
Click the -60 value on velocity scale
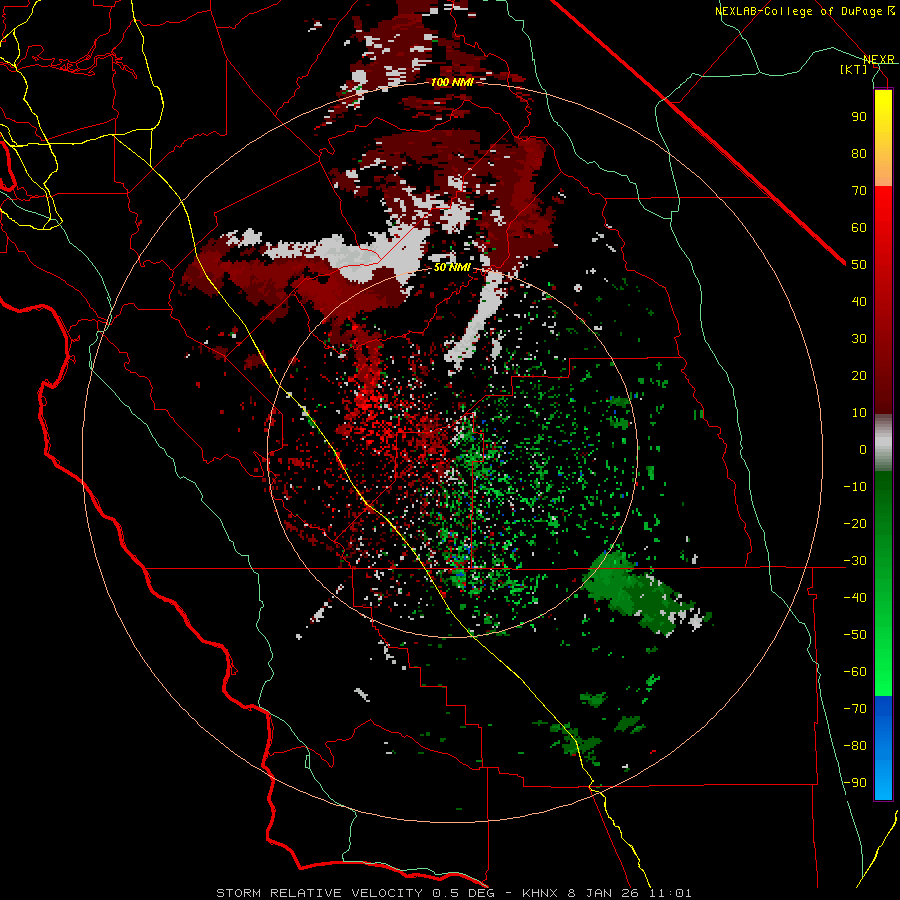coord(855,672)
